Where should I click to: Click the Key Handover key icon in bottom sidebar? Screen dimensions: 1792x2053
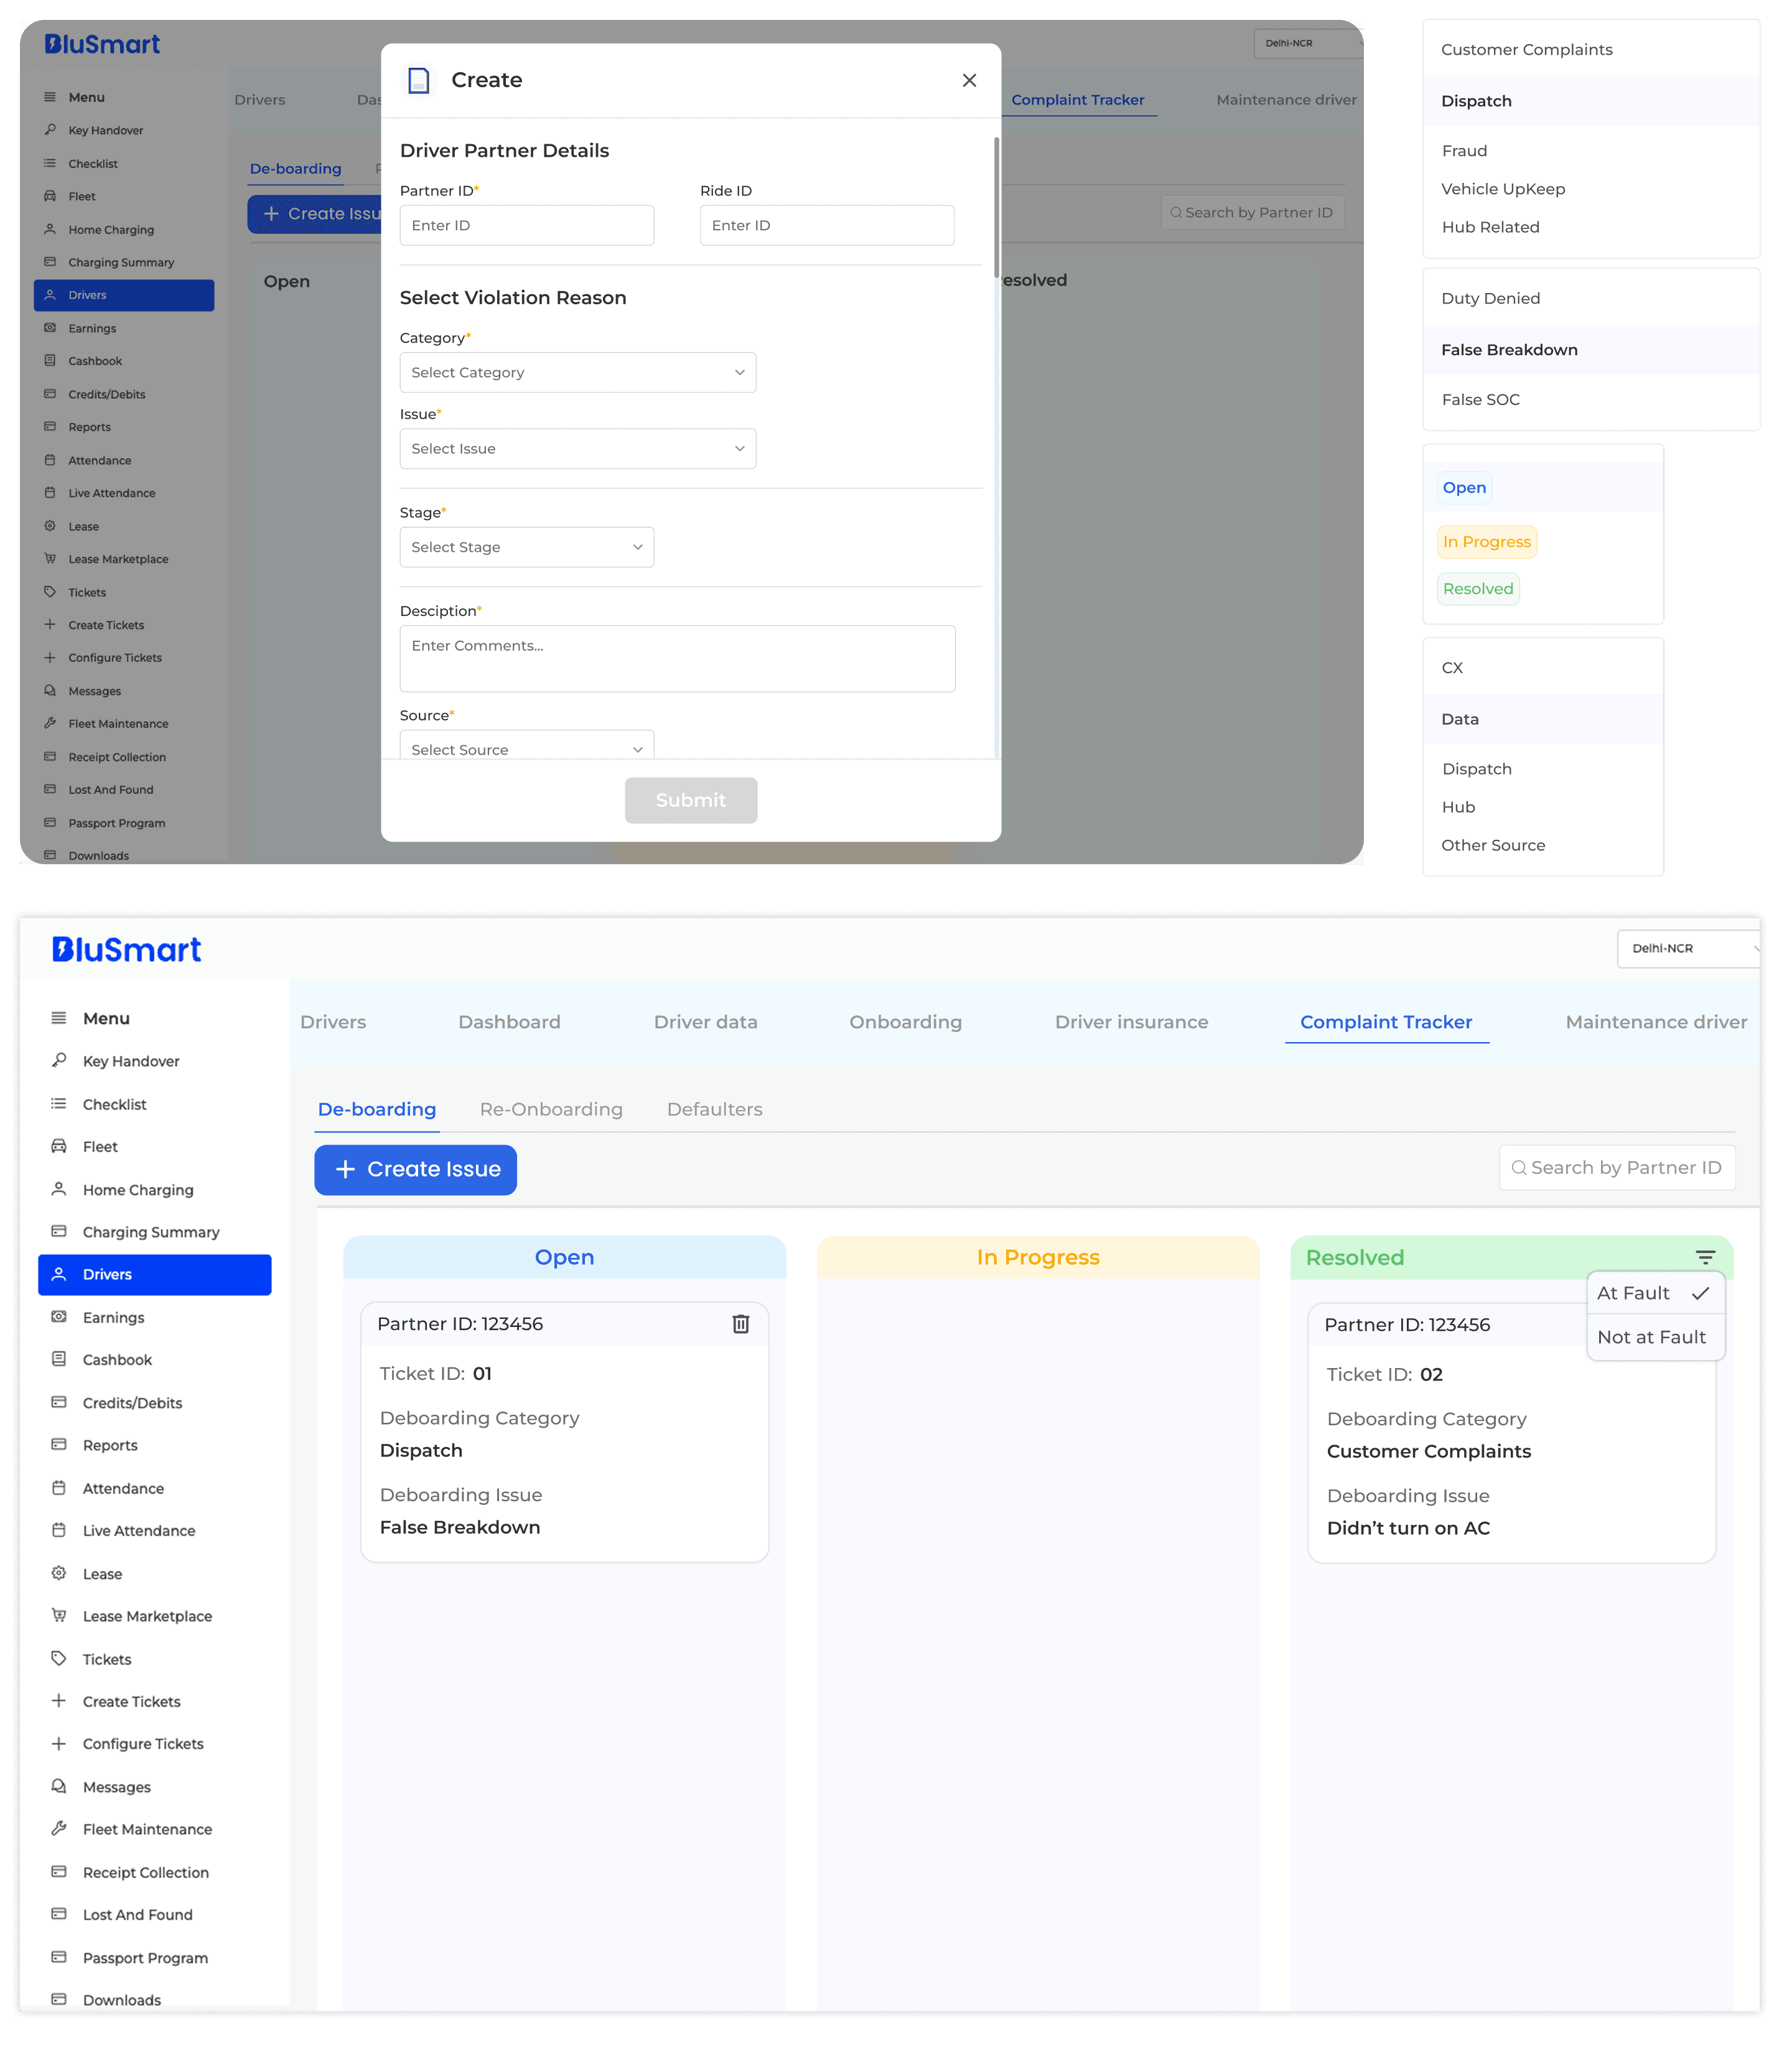coord(59,1060)
